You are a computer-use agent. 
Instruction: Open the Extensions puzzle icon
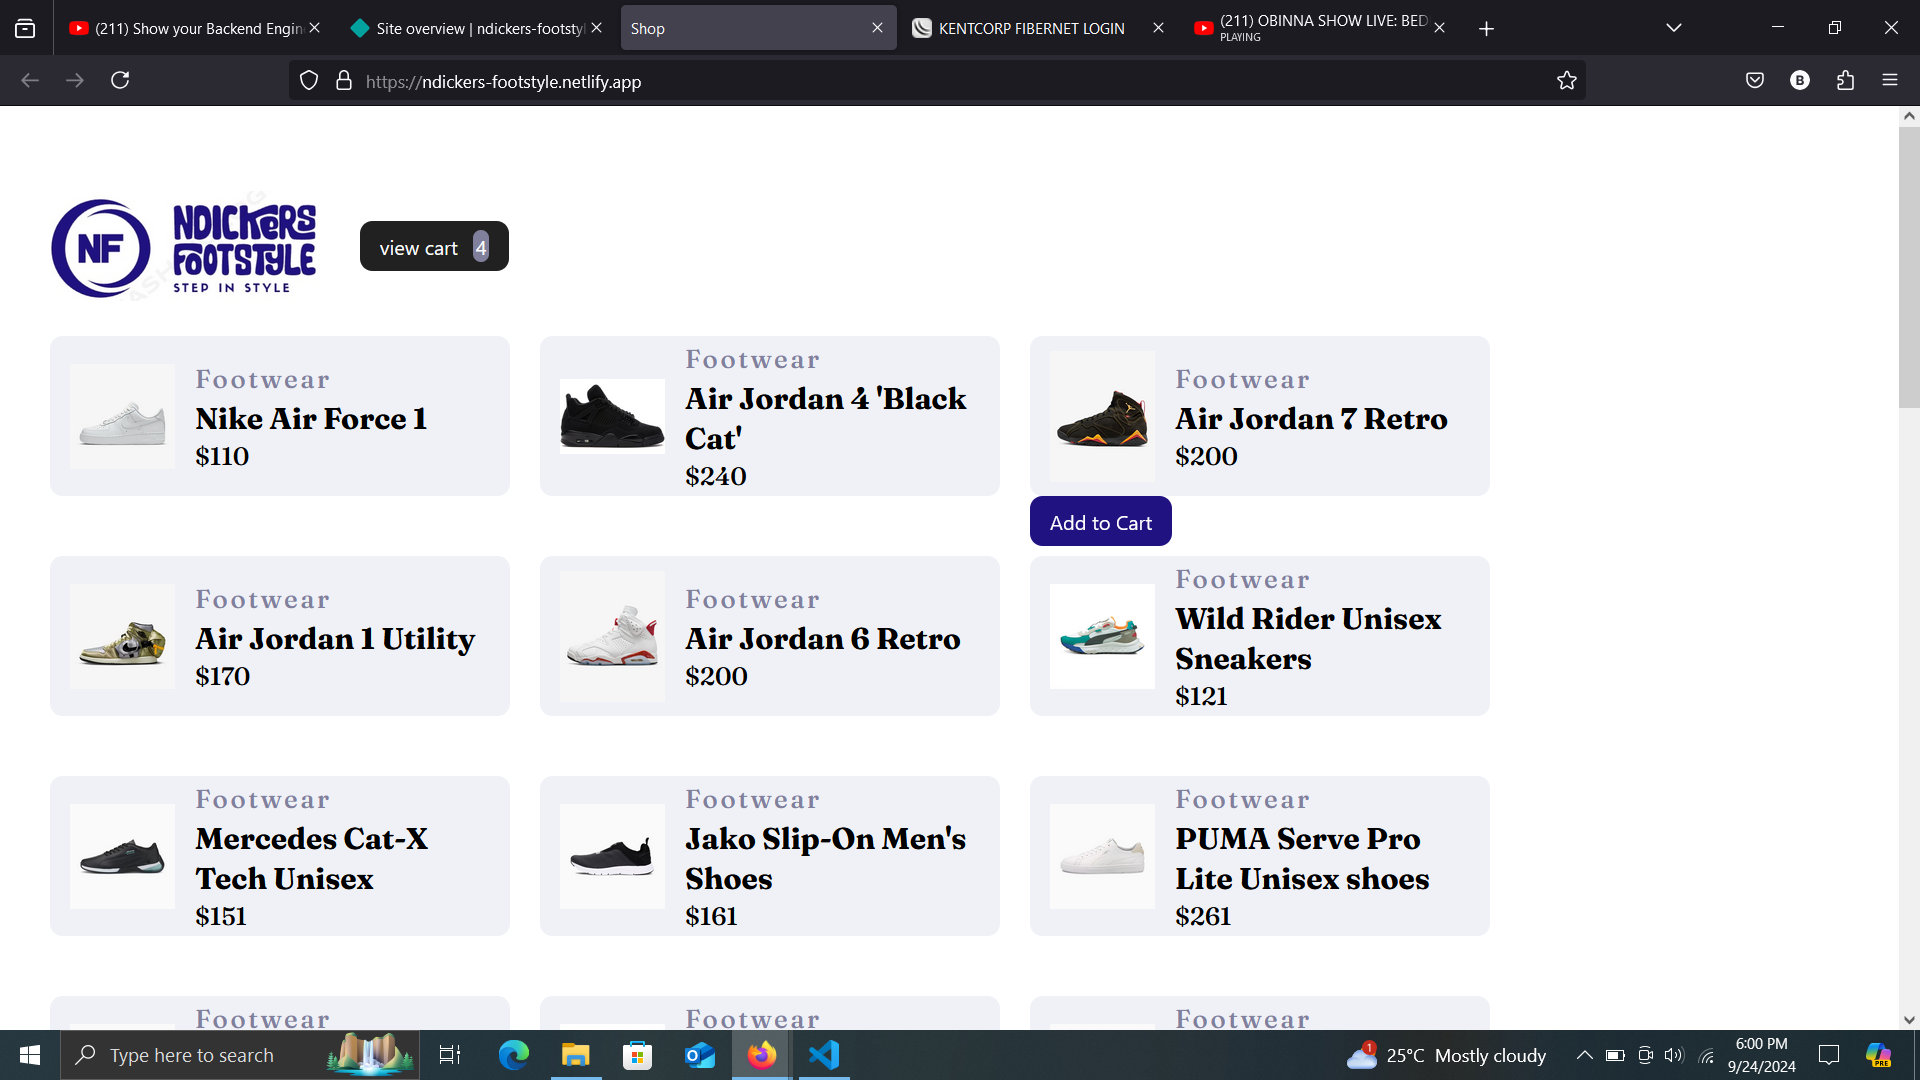1845,80
